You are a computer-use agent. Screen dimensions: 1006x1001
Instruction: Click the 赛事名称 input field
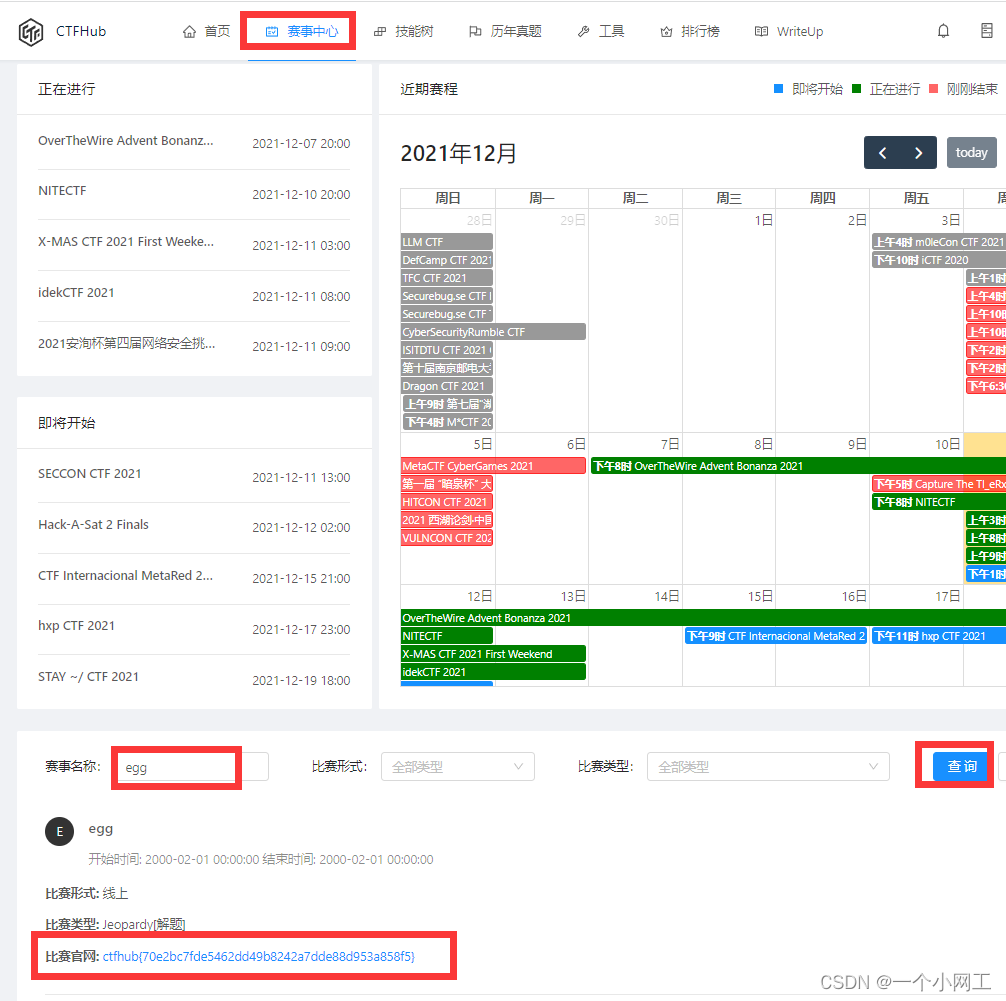[192, 767]
